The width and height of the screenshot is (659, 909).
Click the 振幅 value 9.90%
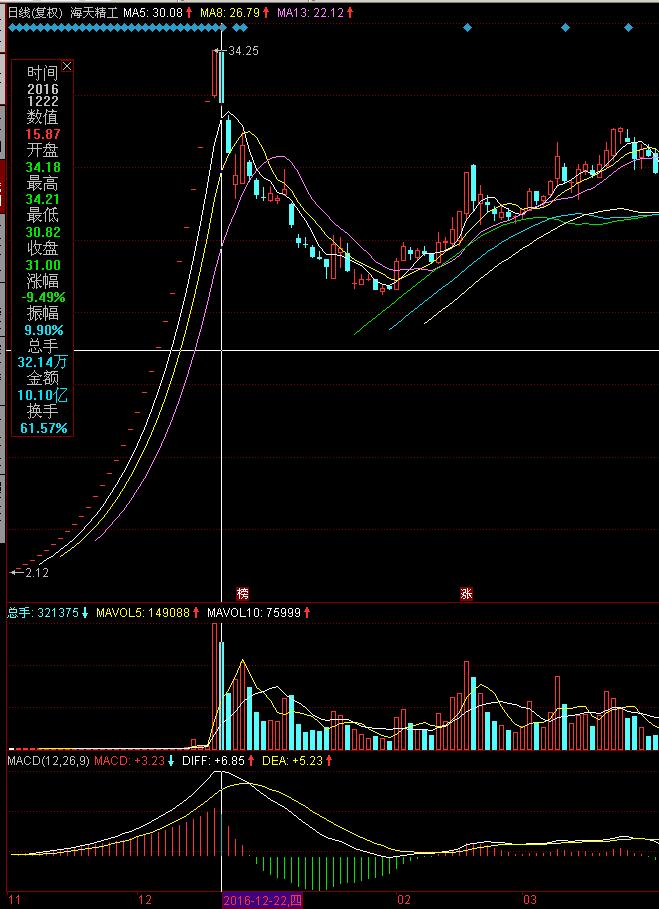(43, 330)
